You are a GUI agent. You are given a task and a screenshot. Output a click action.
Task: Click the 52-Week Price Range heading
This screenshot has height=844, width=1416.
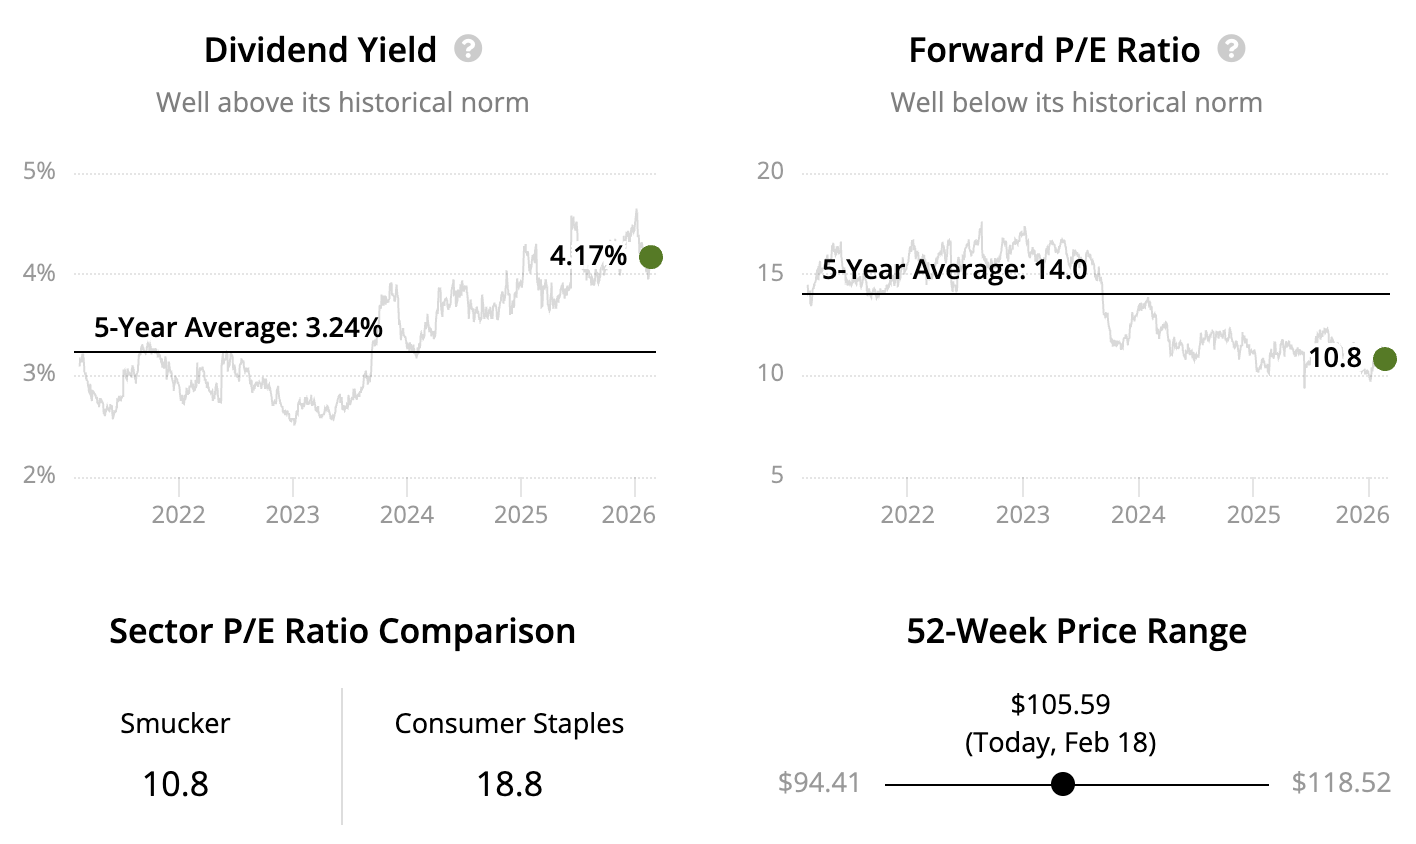(x=1076, y=632)
